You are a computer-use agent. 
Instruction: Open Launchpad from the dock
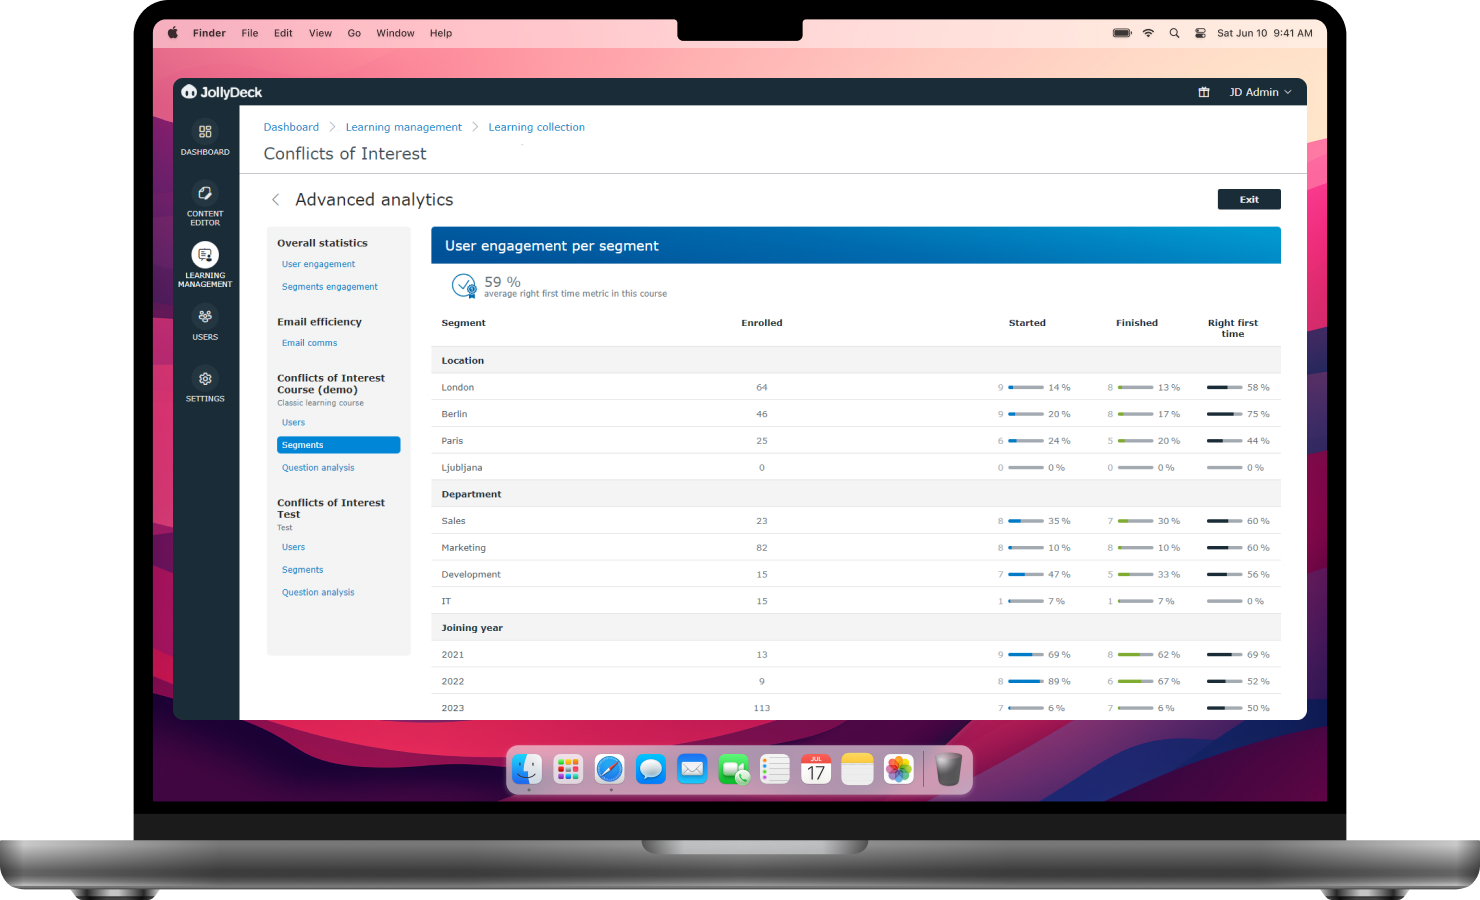point(568,769)
